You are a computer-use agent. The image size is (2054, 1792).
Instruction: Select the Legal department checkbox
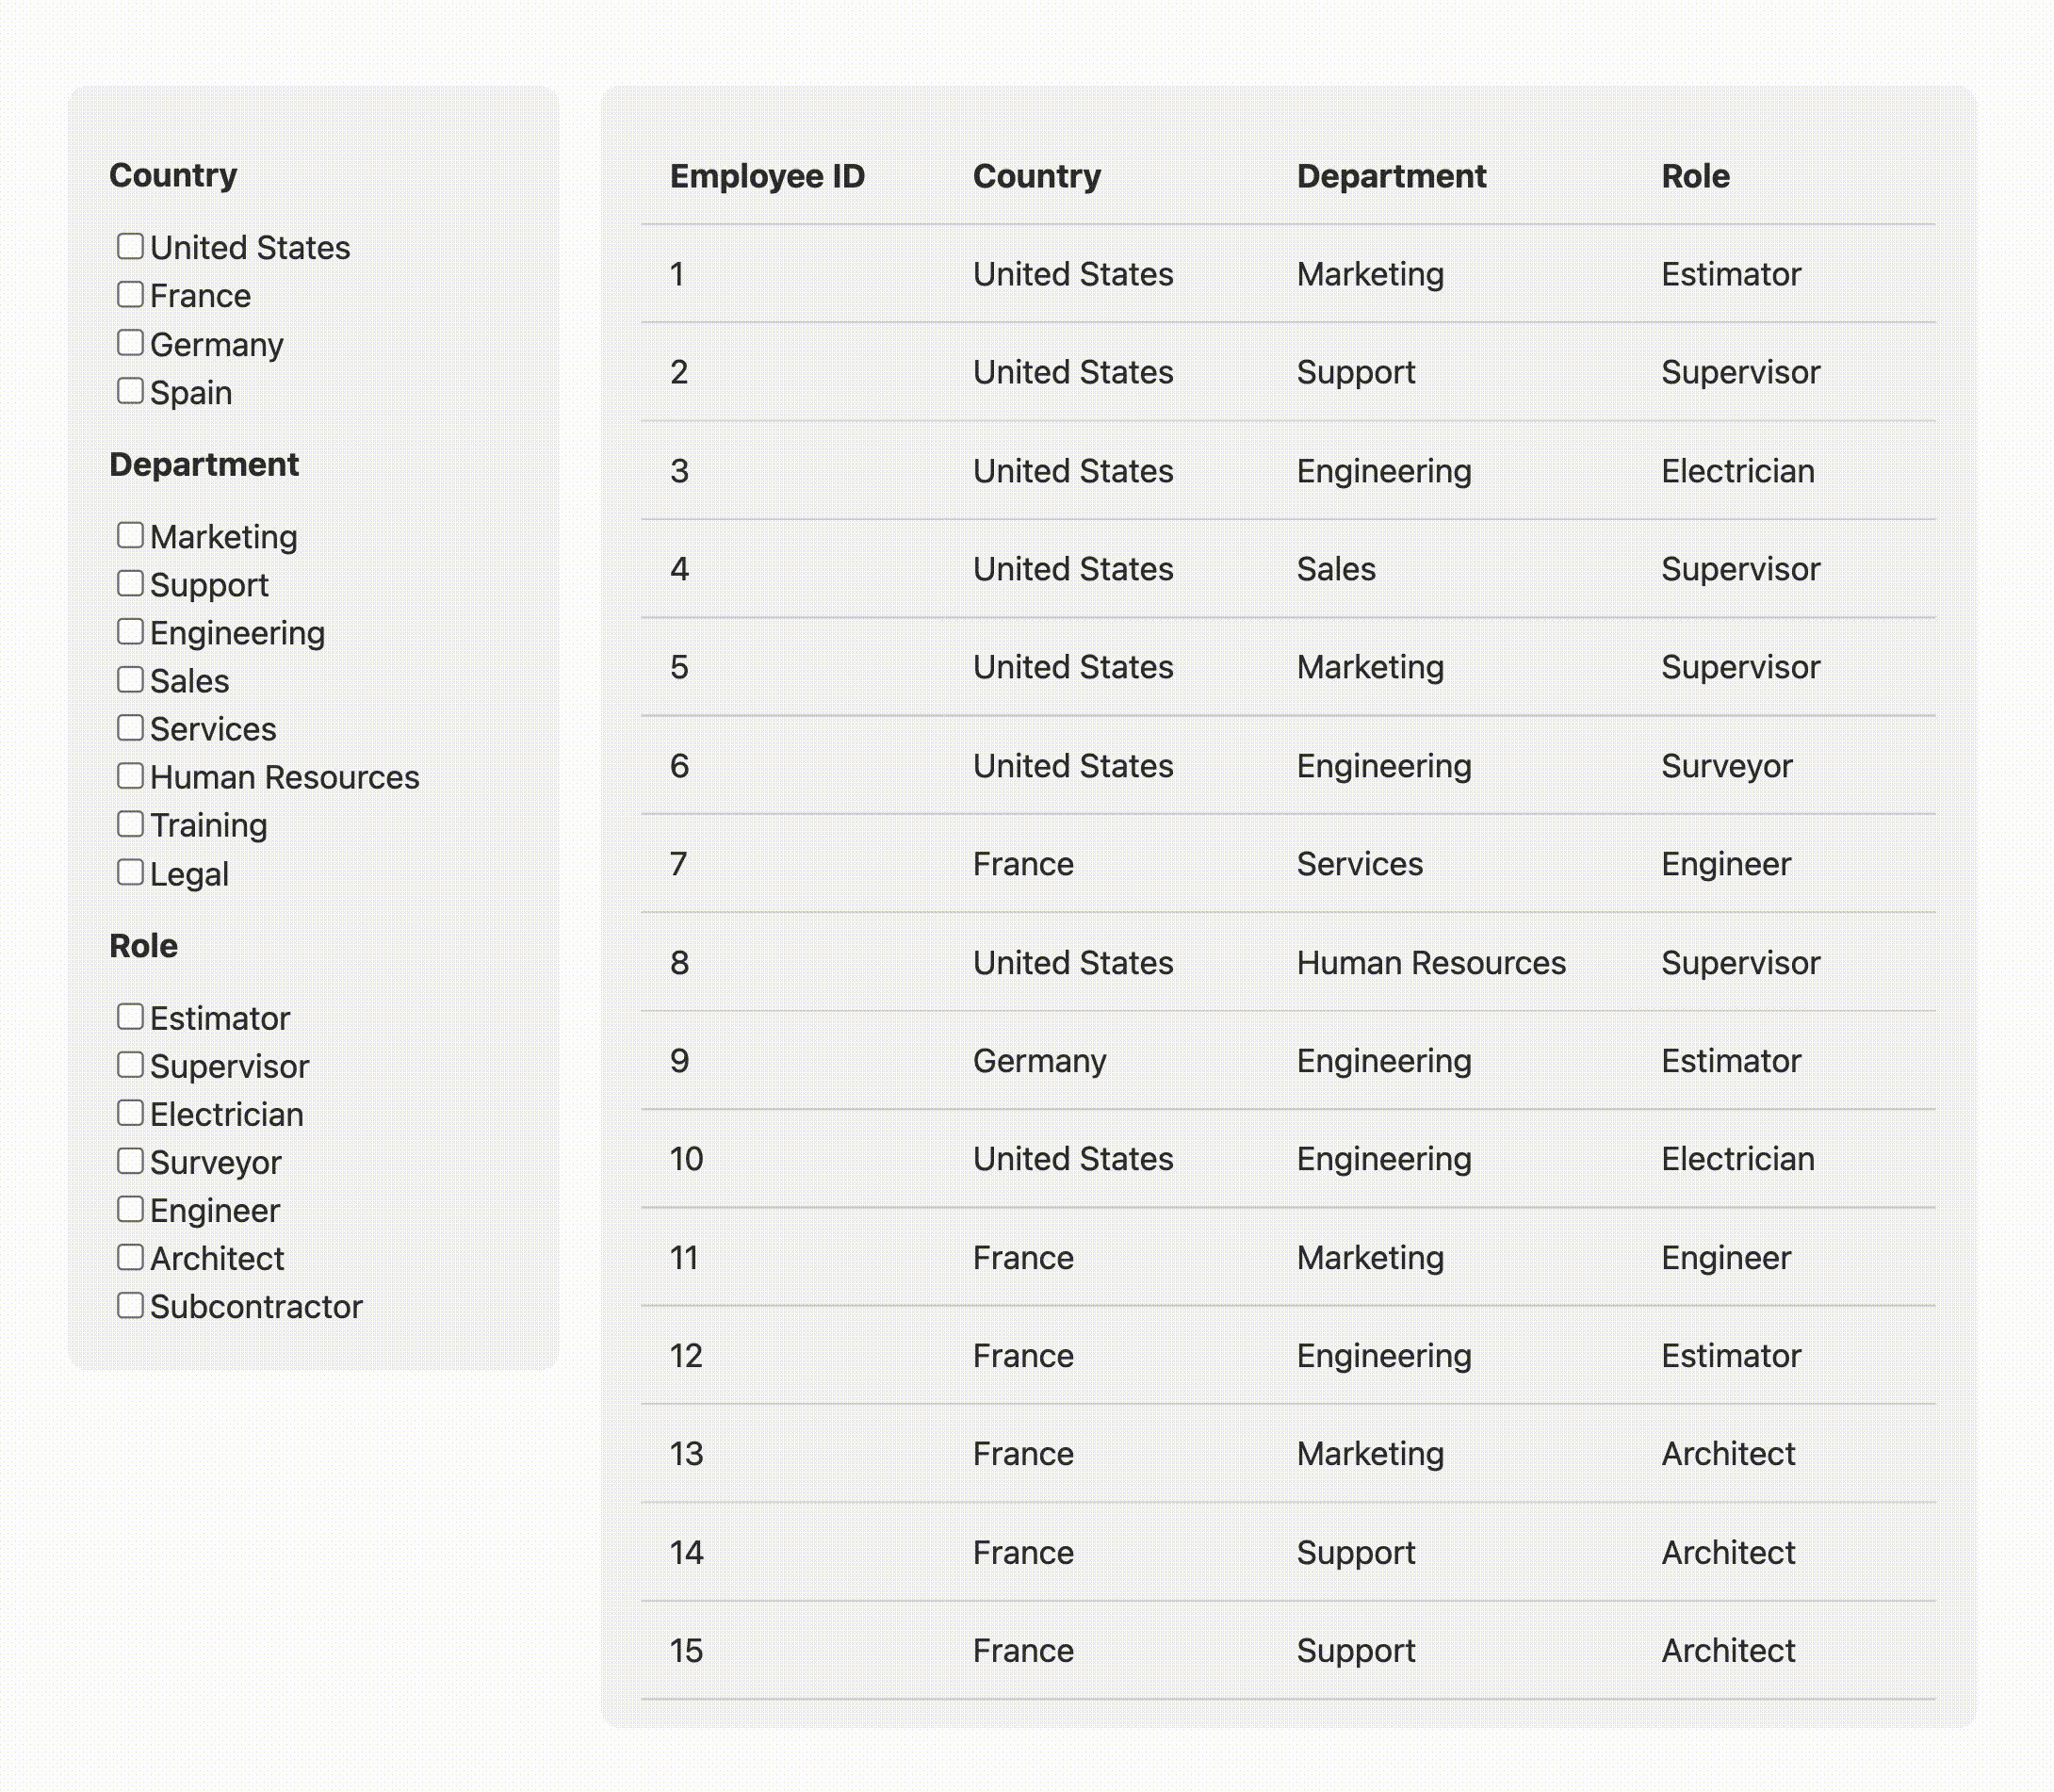pos(130,872)
